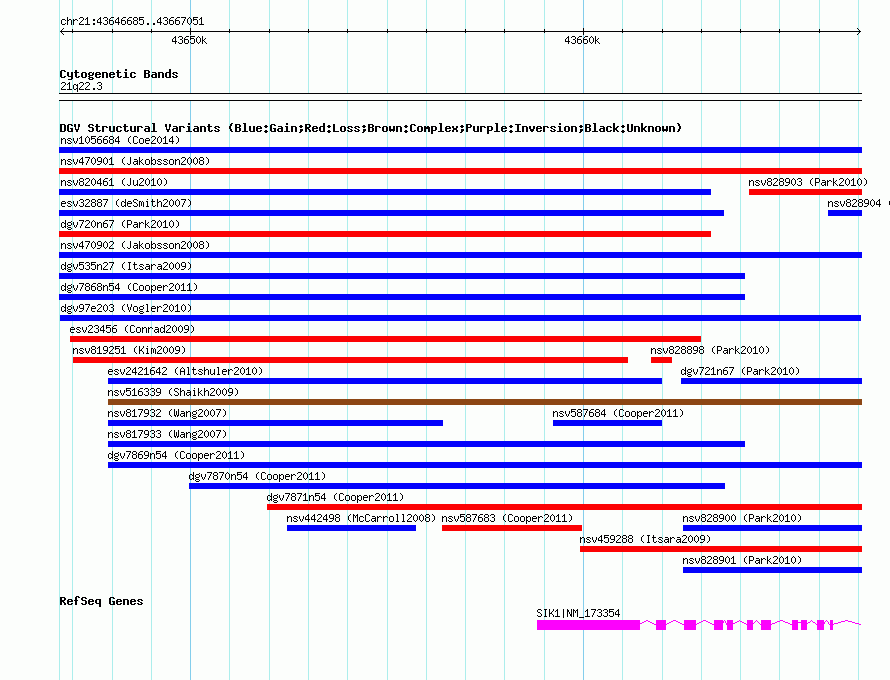Click the nsv819251 (Kim2009) label

(129, 350)
